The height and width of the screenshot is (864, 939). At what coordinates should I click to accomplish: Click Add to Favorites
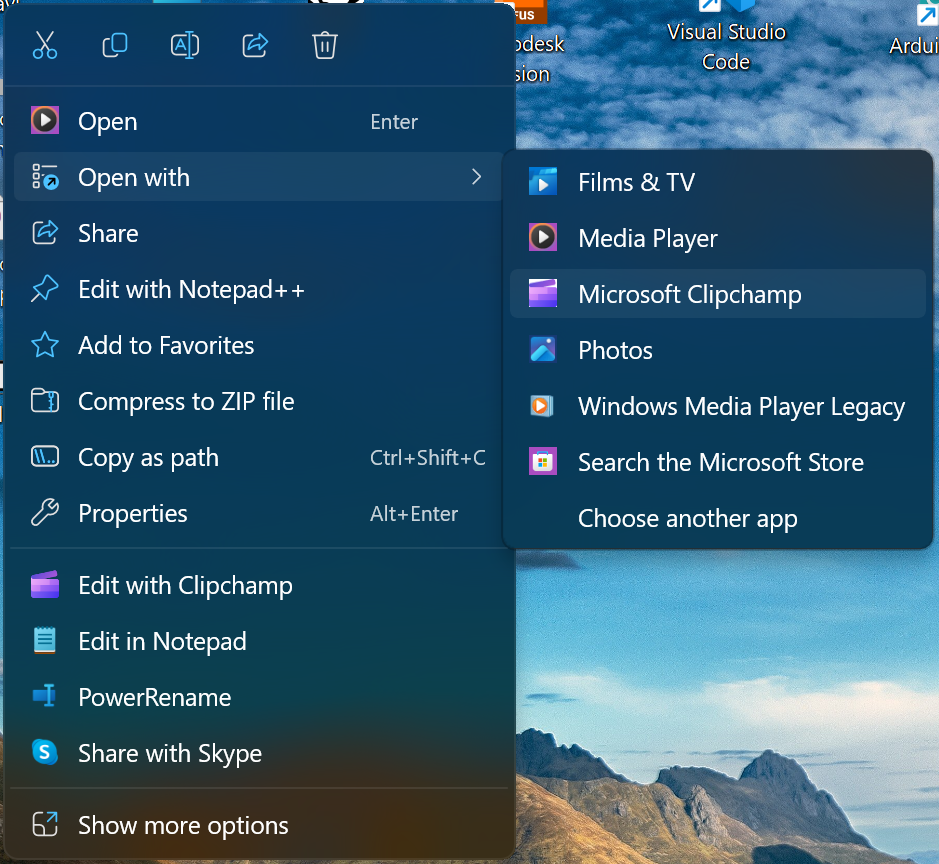(259, 345)
